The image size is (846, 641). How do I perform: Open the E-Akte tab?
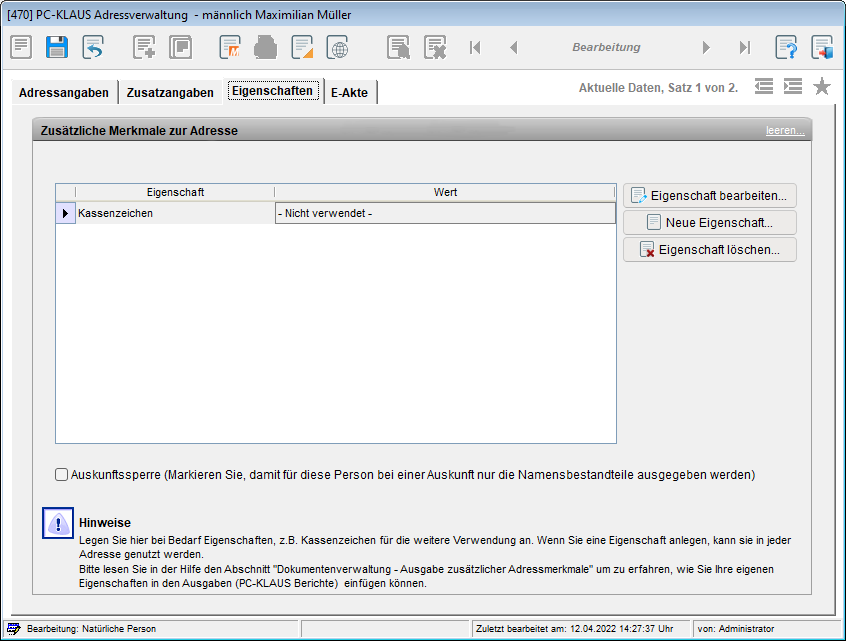[x=349, y=92]
